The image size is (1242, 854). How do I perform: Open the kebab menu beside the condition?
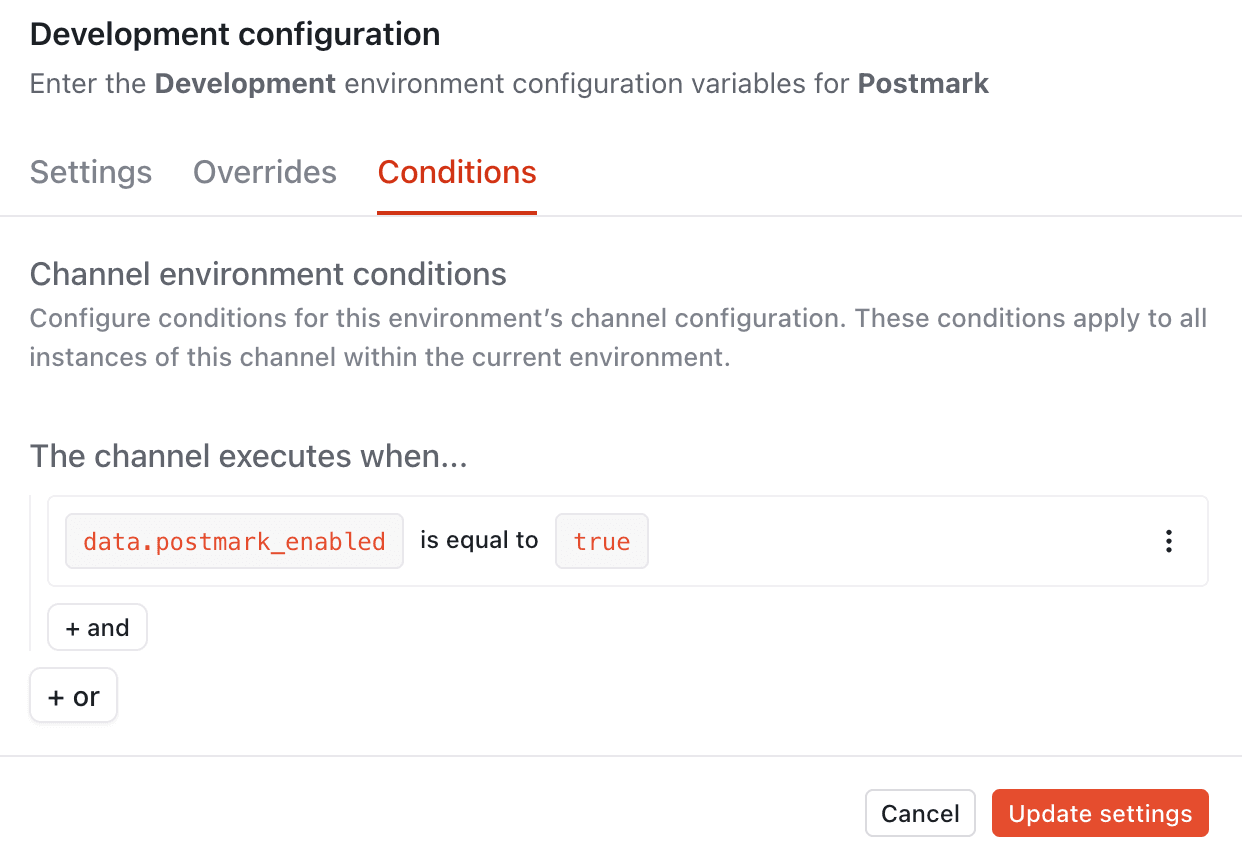coord(1168,540)
